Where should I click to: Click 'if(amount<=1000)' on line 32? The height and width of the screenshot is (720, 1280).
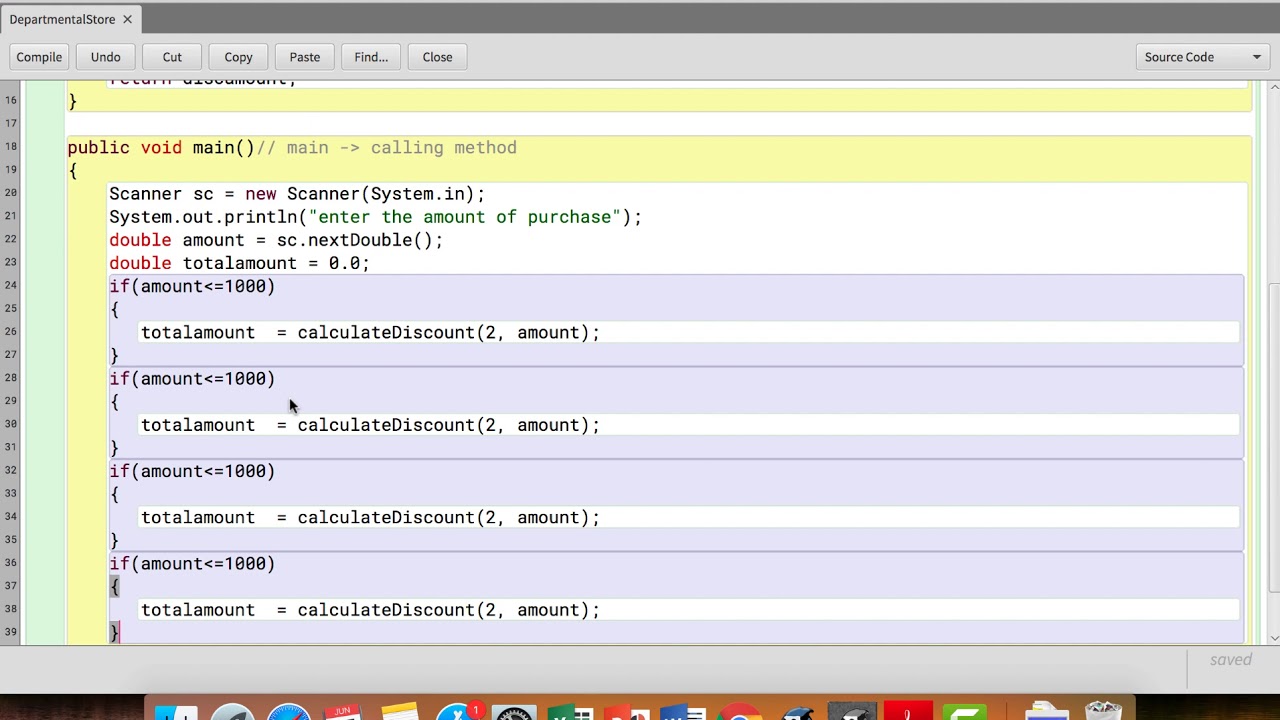coord(192,471)
